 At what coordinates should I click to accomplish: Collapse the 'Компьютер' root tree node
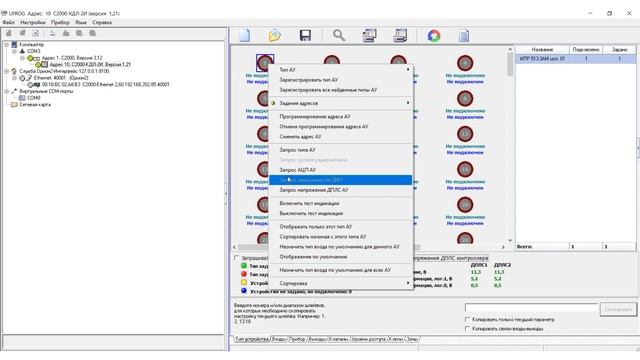7,44
